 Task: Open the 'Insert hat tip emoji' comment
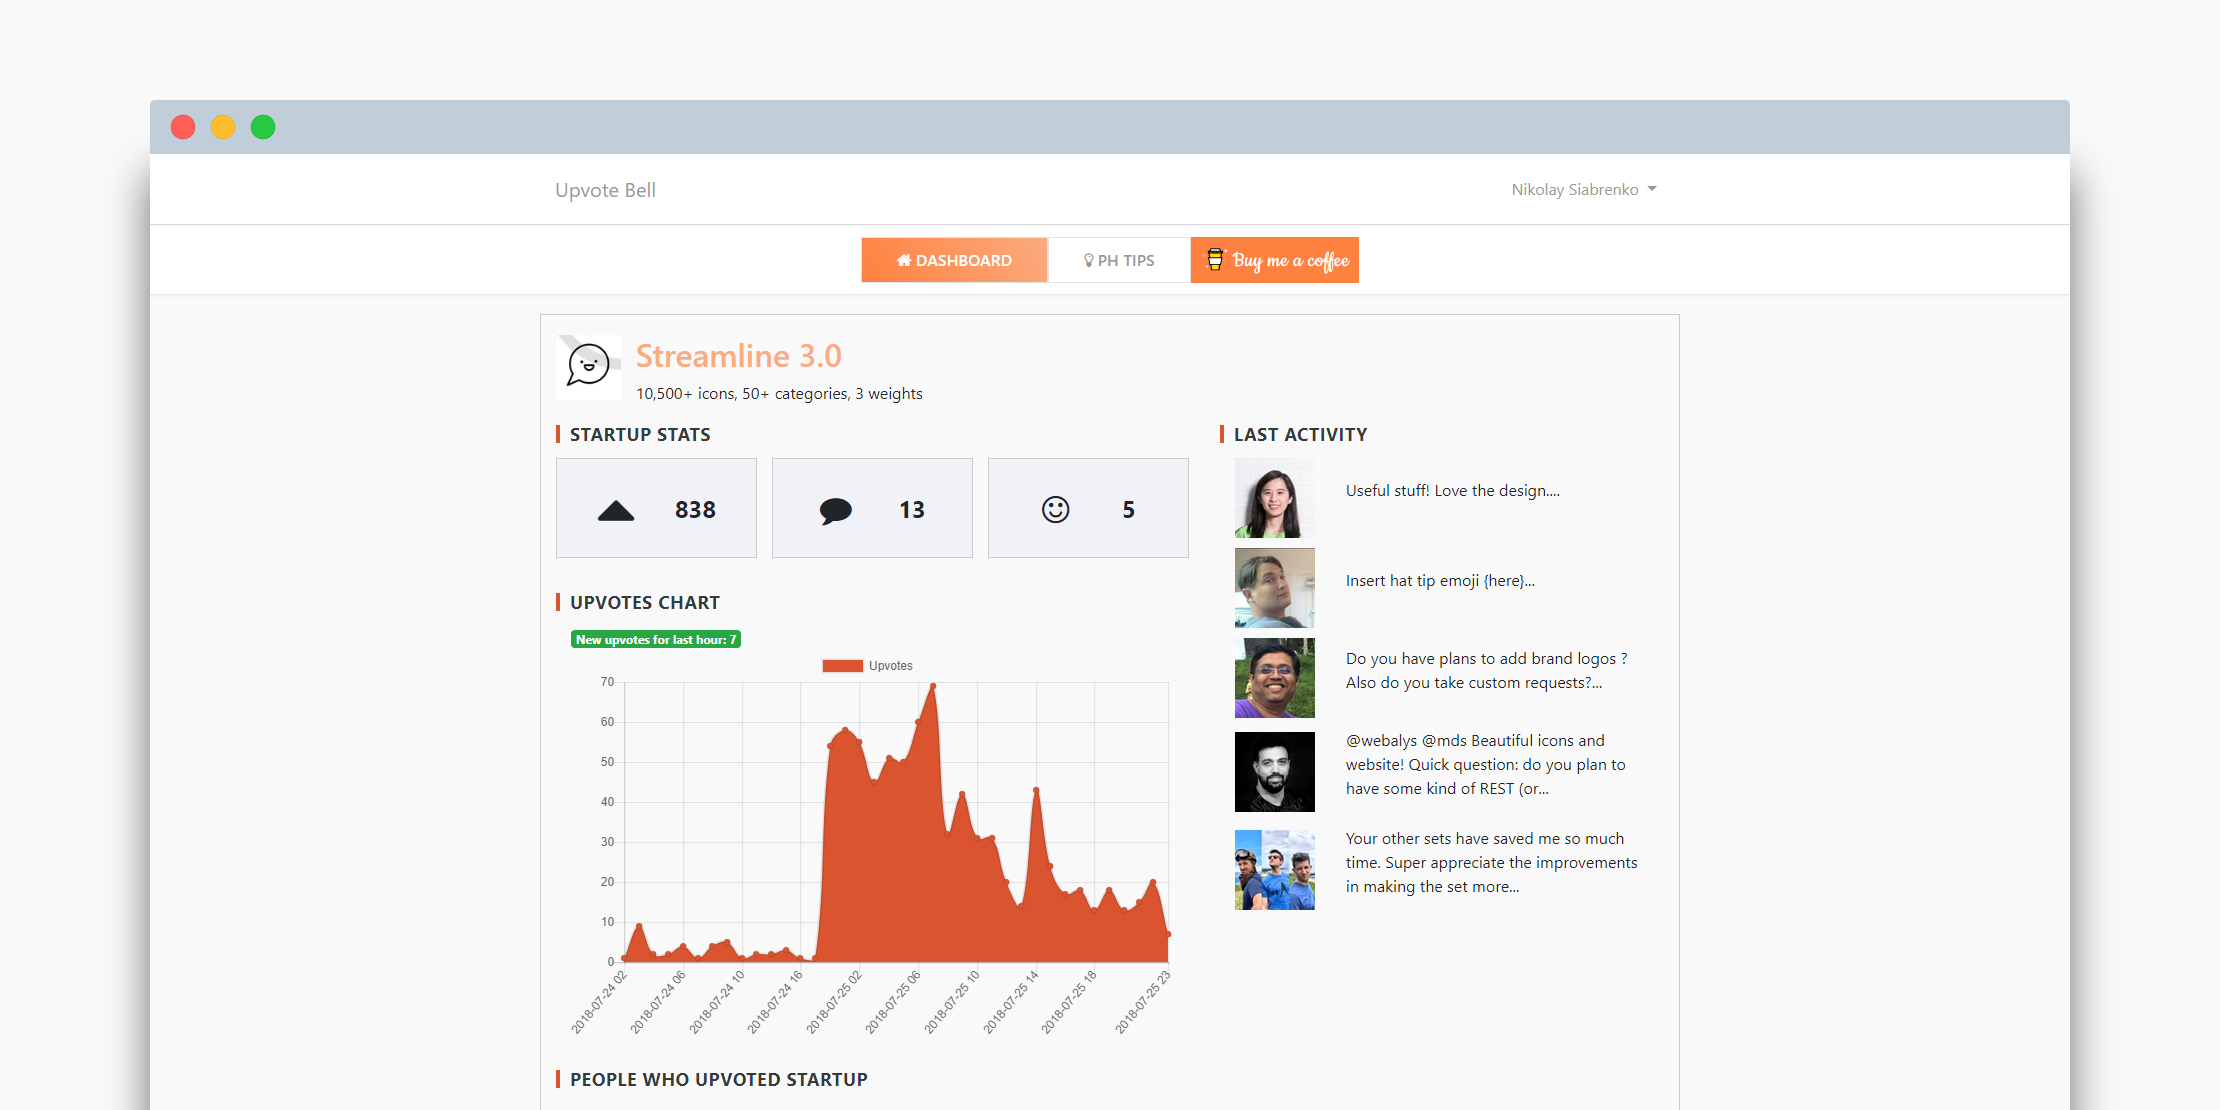[x=1440, y=581]
